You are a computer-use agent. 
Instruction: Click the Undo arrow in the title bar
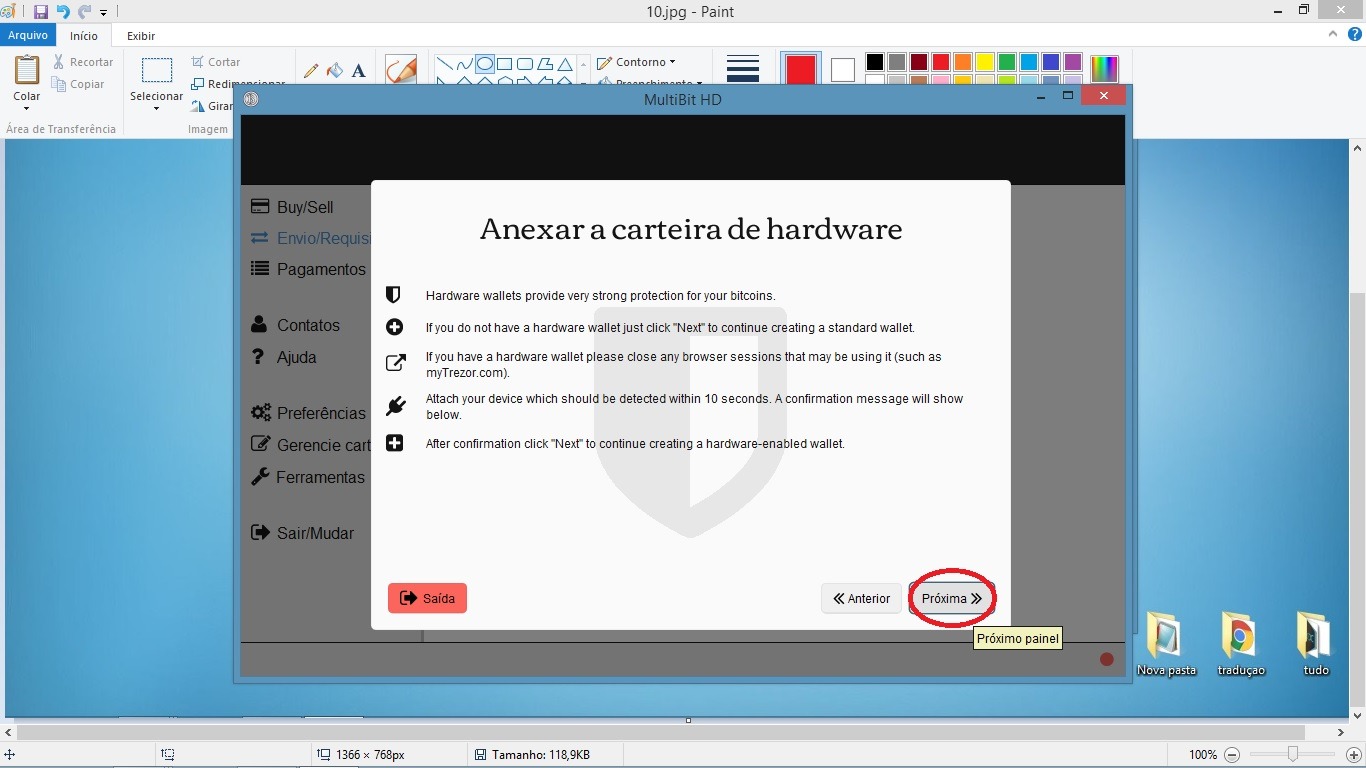[x=63, y=12]
